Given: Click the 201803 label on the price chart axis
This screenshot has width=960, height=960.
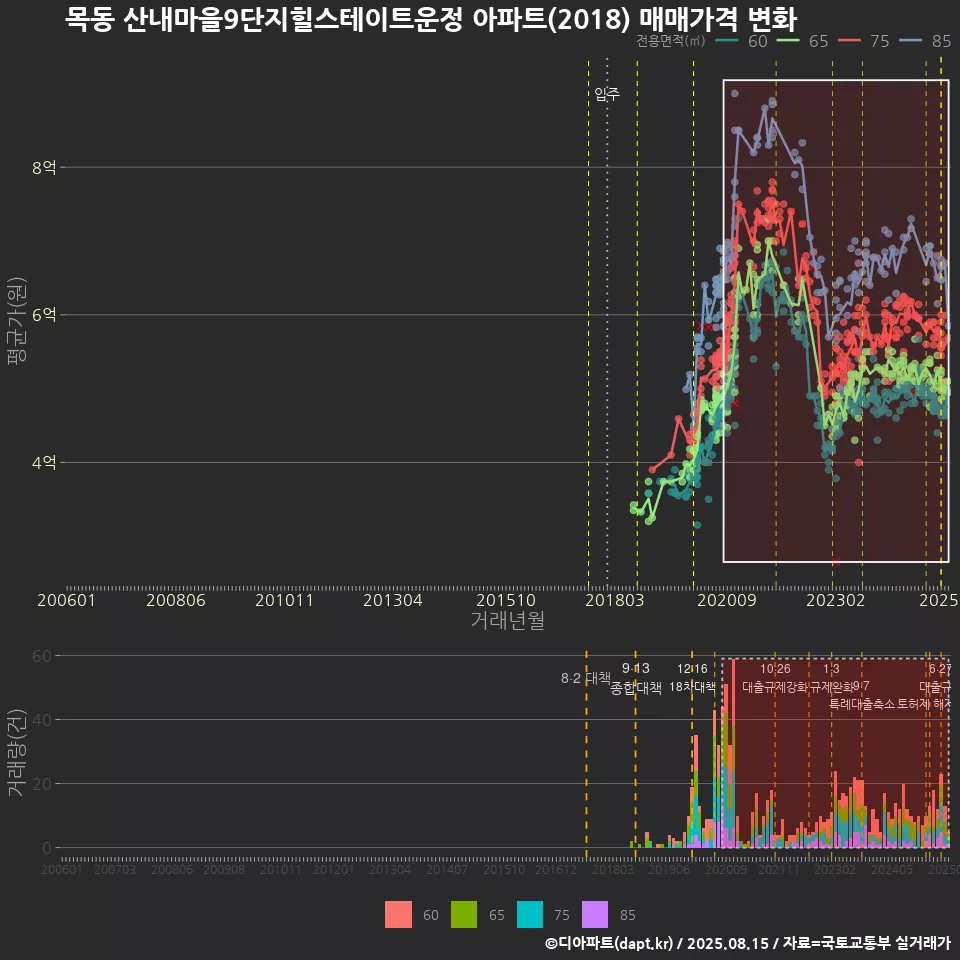Looking at the screenshot, I should pyautogui.click(x=615, y=600).
